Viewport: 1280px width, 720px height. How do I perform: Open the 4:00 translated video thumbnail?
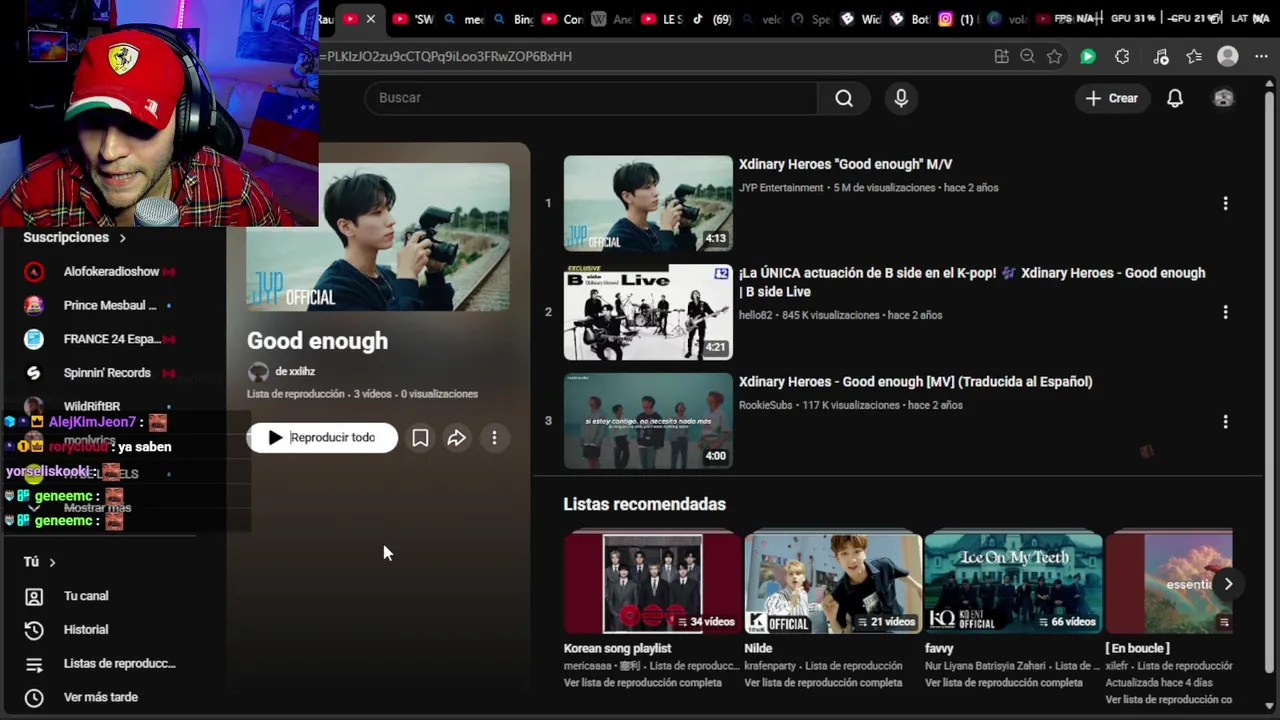coord(648,421)
